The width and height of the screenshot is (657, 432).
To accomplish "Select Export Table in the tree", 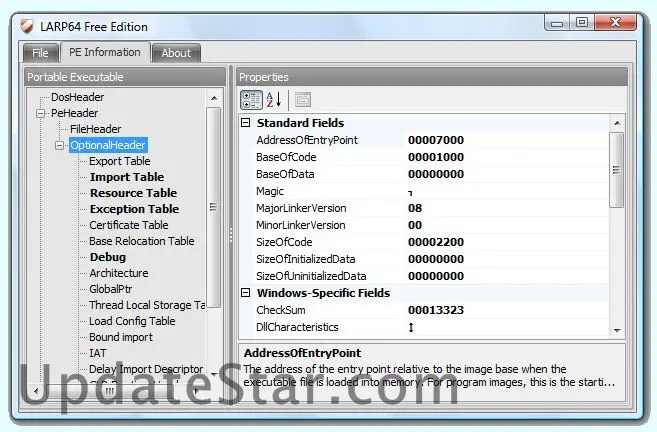I will [120, 161].
